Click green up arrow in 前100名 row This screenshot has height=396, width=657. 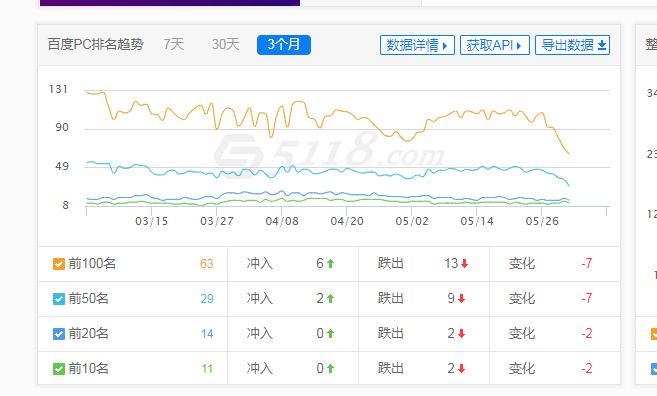click(330, 264)
